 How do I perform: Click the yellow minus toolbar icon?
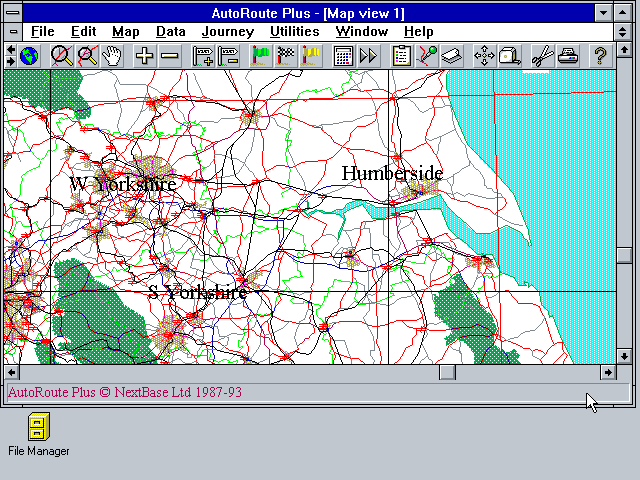tap(170, 56)
